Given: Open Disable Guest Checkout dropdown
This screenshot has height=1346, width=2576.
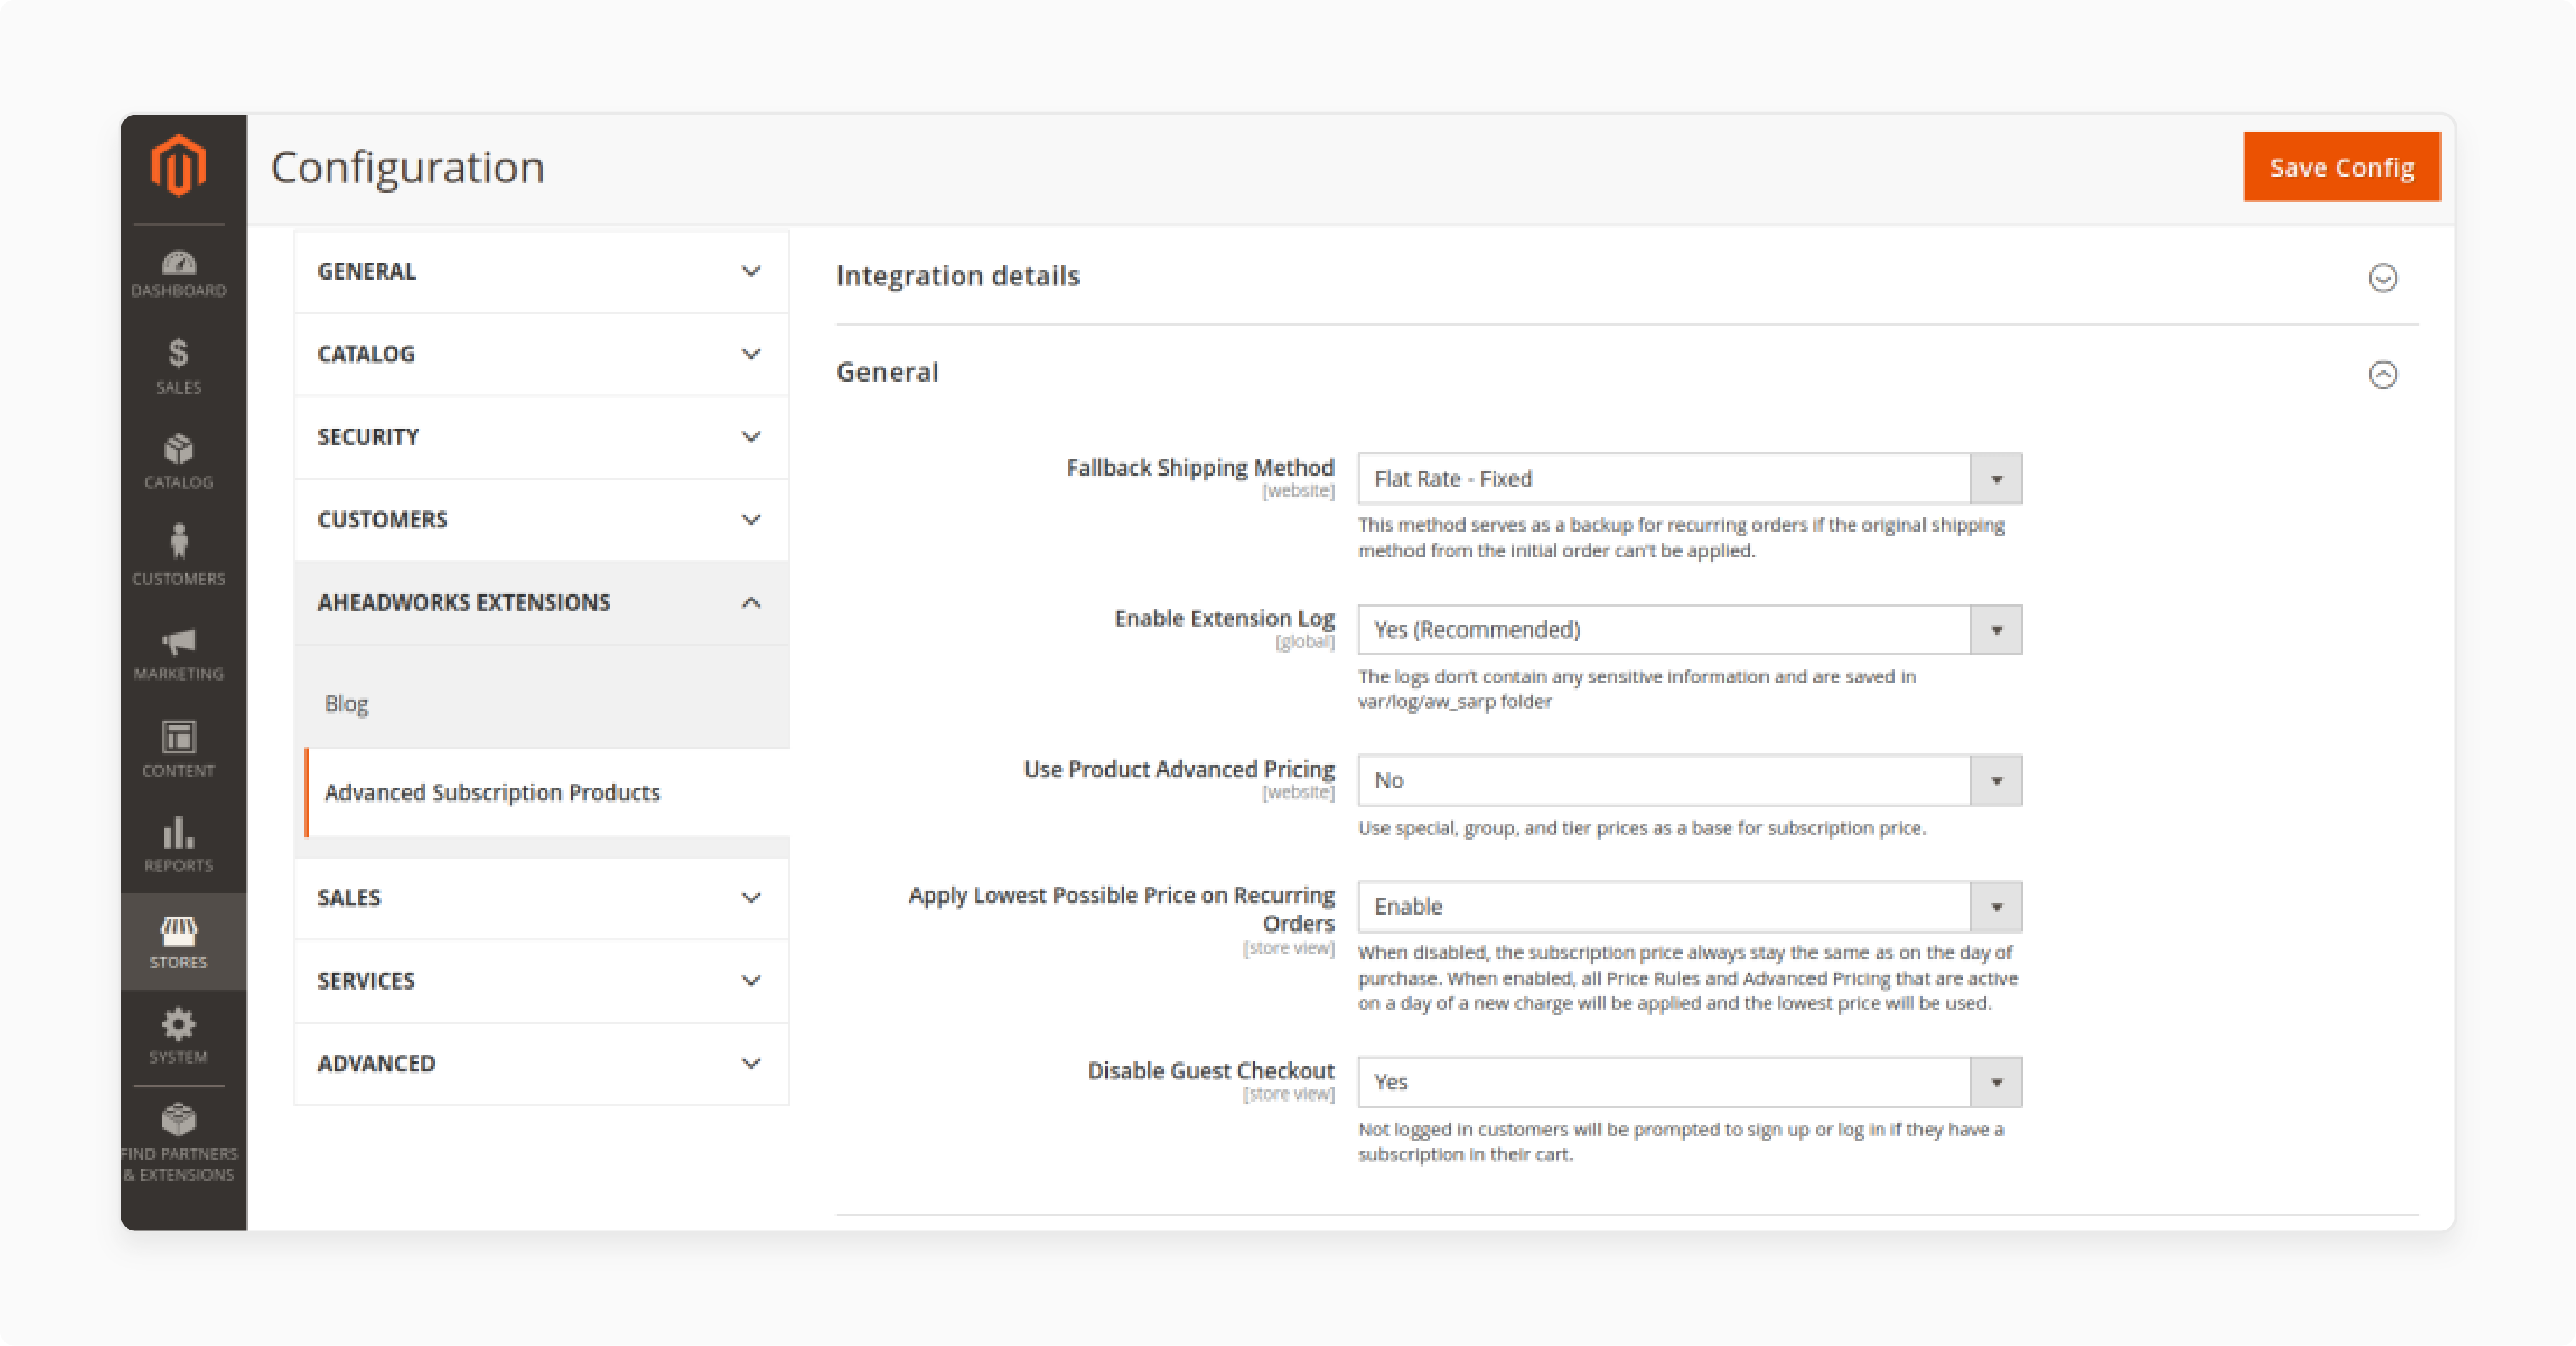Looking at the screenshot, I should (1689, 1082).
